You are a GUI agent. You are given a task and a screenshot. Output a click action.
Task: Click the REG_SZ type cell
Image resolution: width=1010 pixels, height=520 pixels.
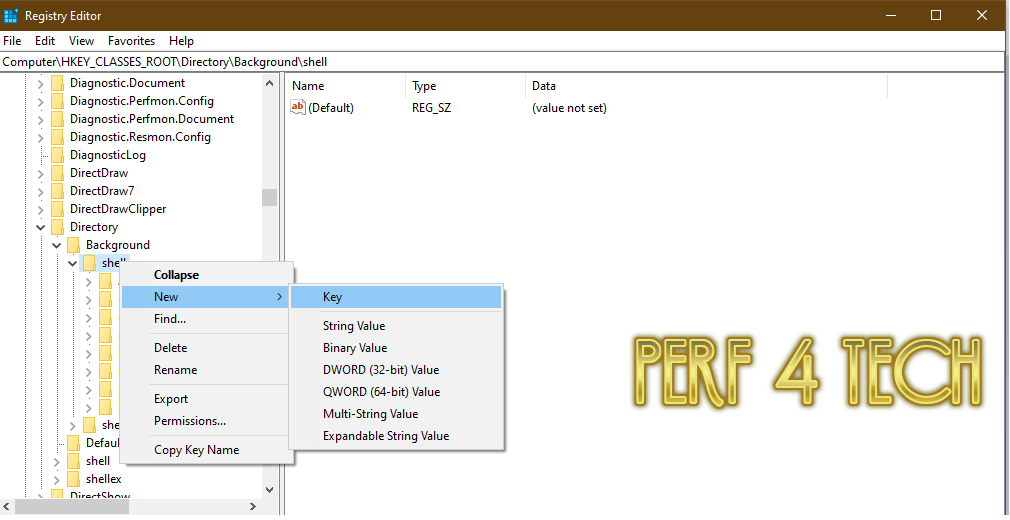(432, 108)
